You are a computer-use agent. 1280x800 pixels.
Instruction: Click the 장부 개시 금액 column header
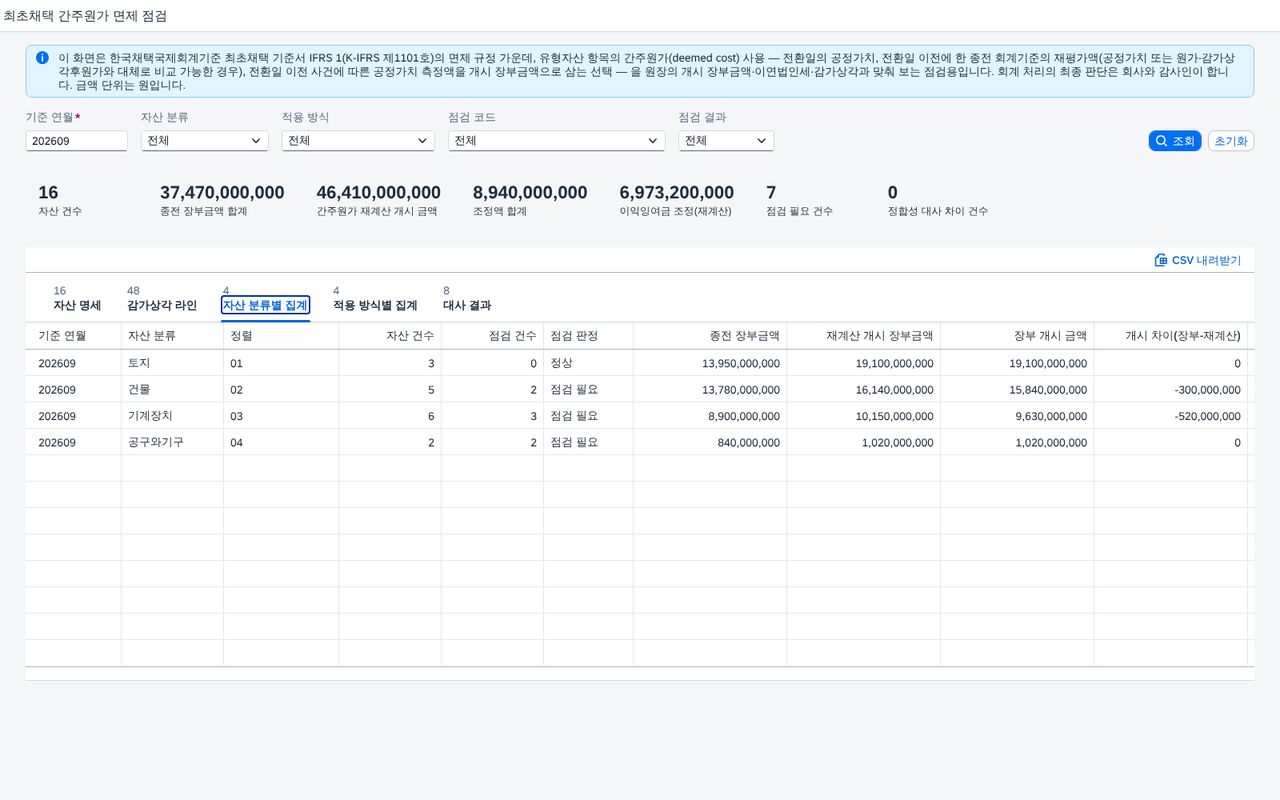point(1017,336)
